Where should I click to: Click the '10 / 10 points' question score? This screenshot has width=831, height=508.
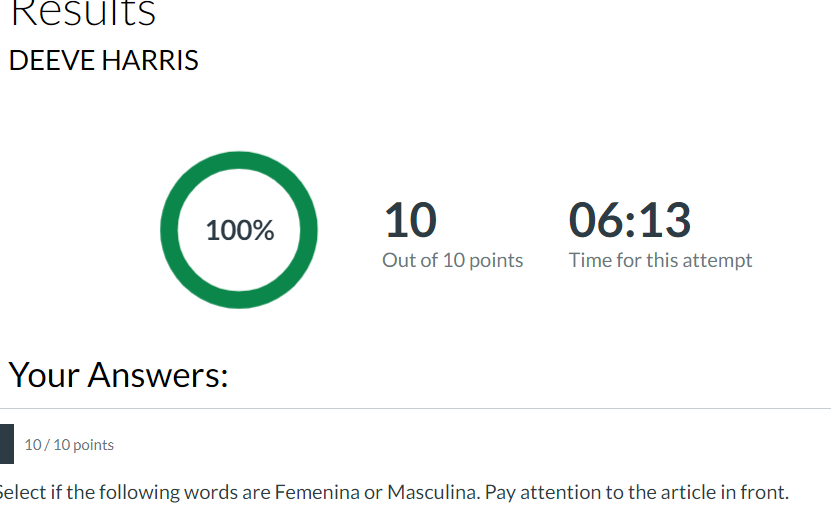coord(69,444)
